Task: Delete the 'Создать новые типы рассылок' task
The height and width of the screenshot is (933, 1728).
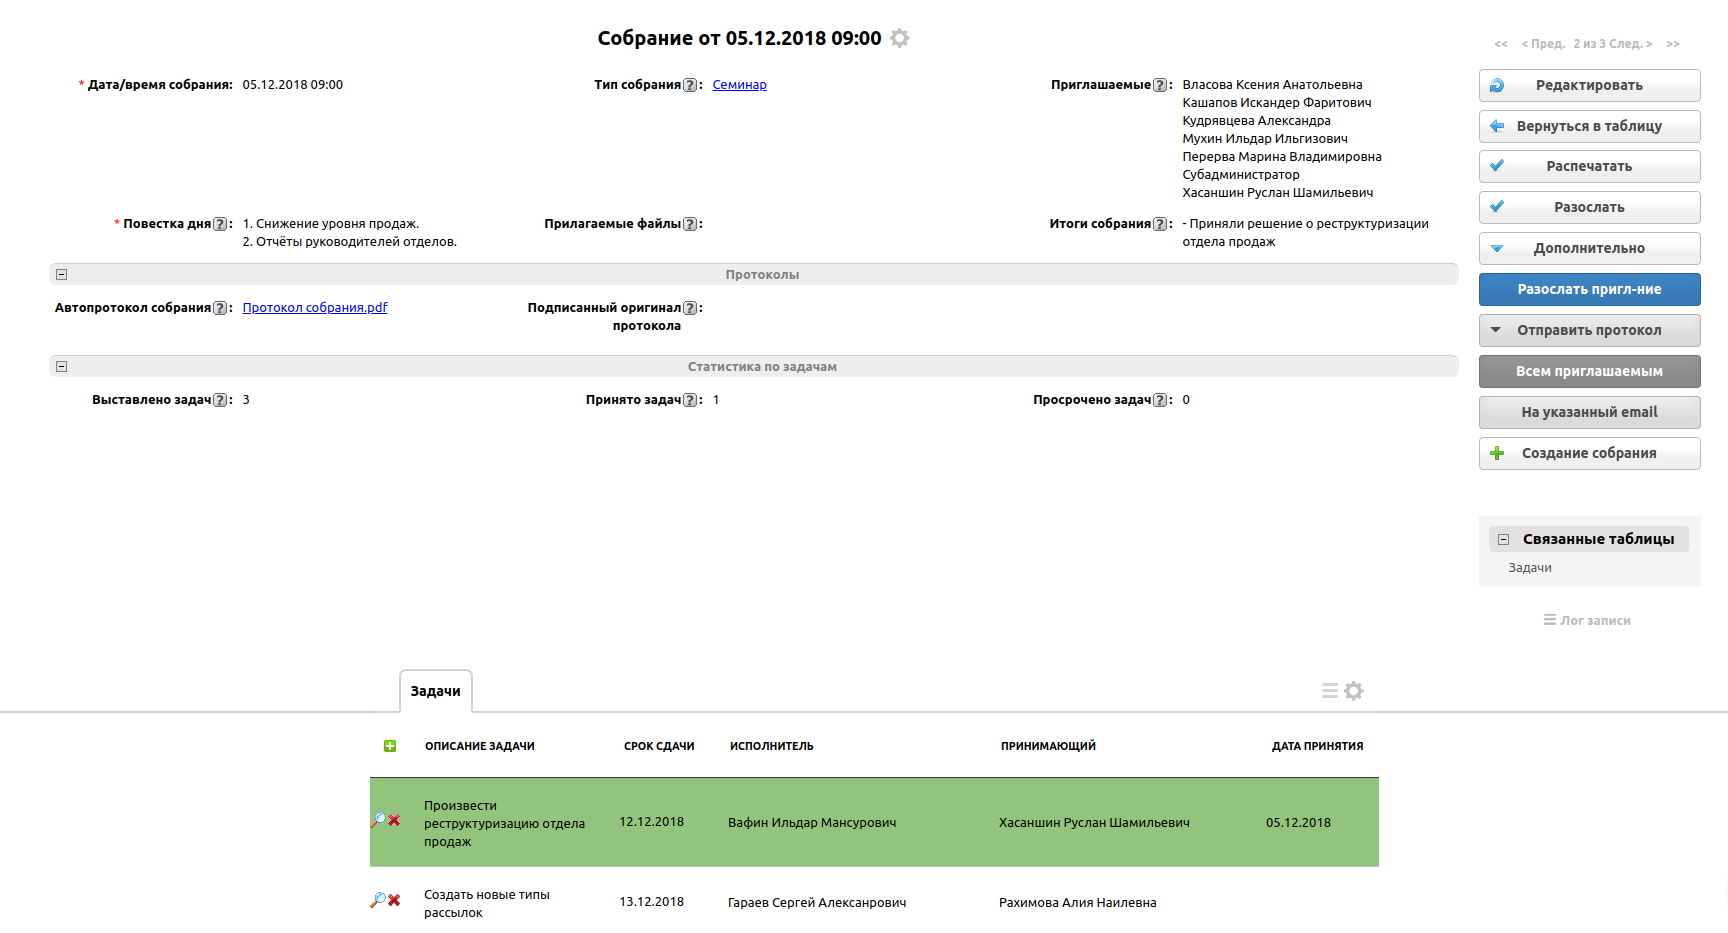Action: point(395,900)
